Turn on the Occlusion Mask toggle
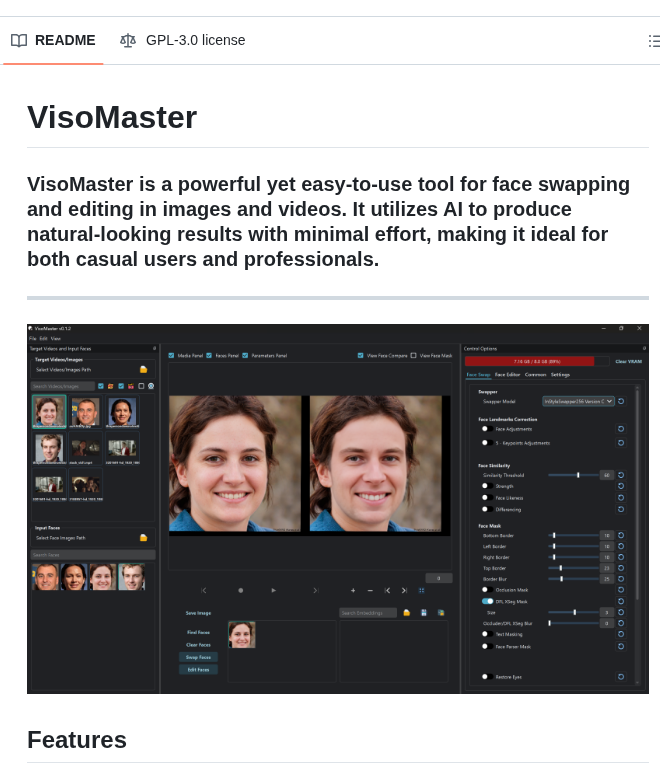Screen dimensions: 660x780 pos(487,589)
